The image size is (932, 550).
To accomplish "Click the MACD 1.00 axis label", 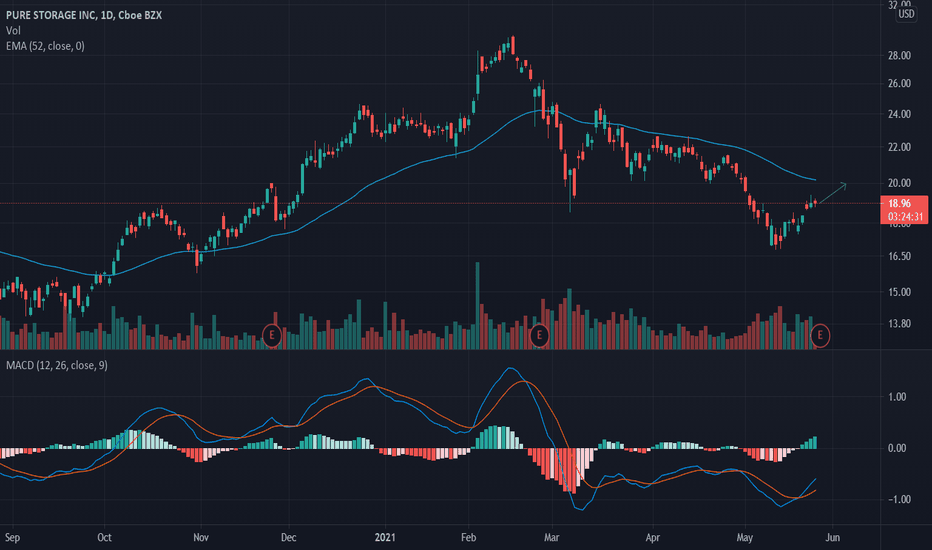I will coord(897,397).
